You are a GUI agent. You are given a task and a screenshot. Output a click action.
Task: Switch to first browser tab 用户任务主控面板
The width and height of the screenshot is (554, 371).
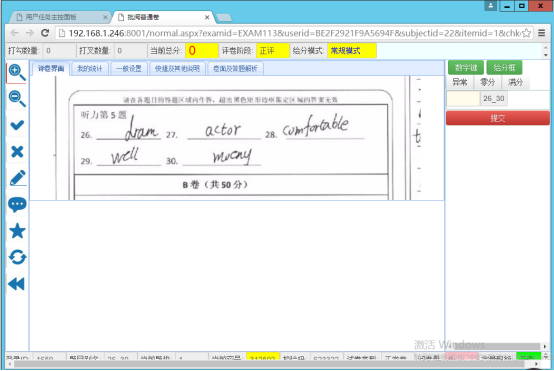tap(59, 17)
